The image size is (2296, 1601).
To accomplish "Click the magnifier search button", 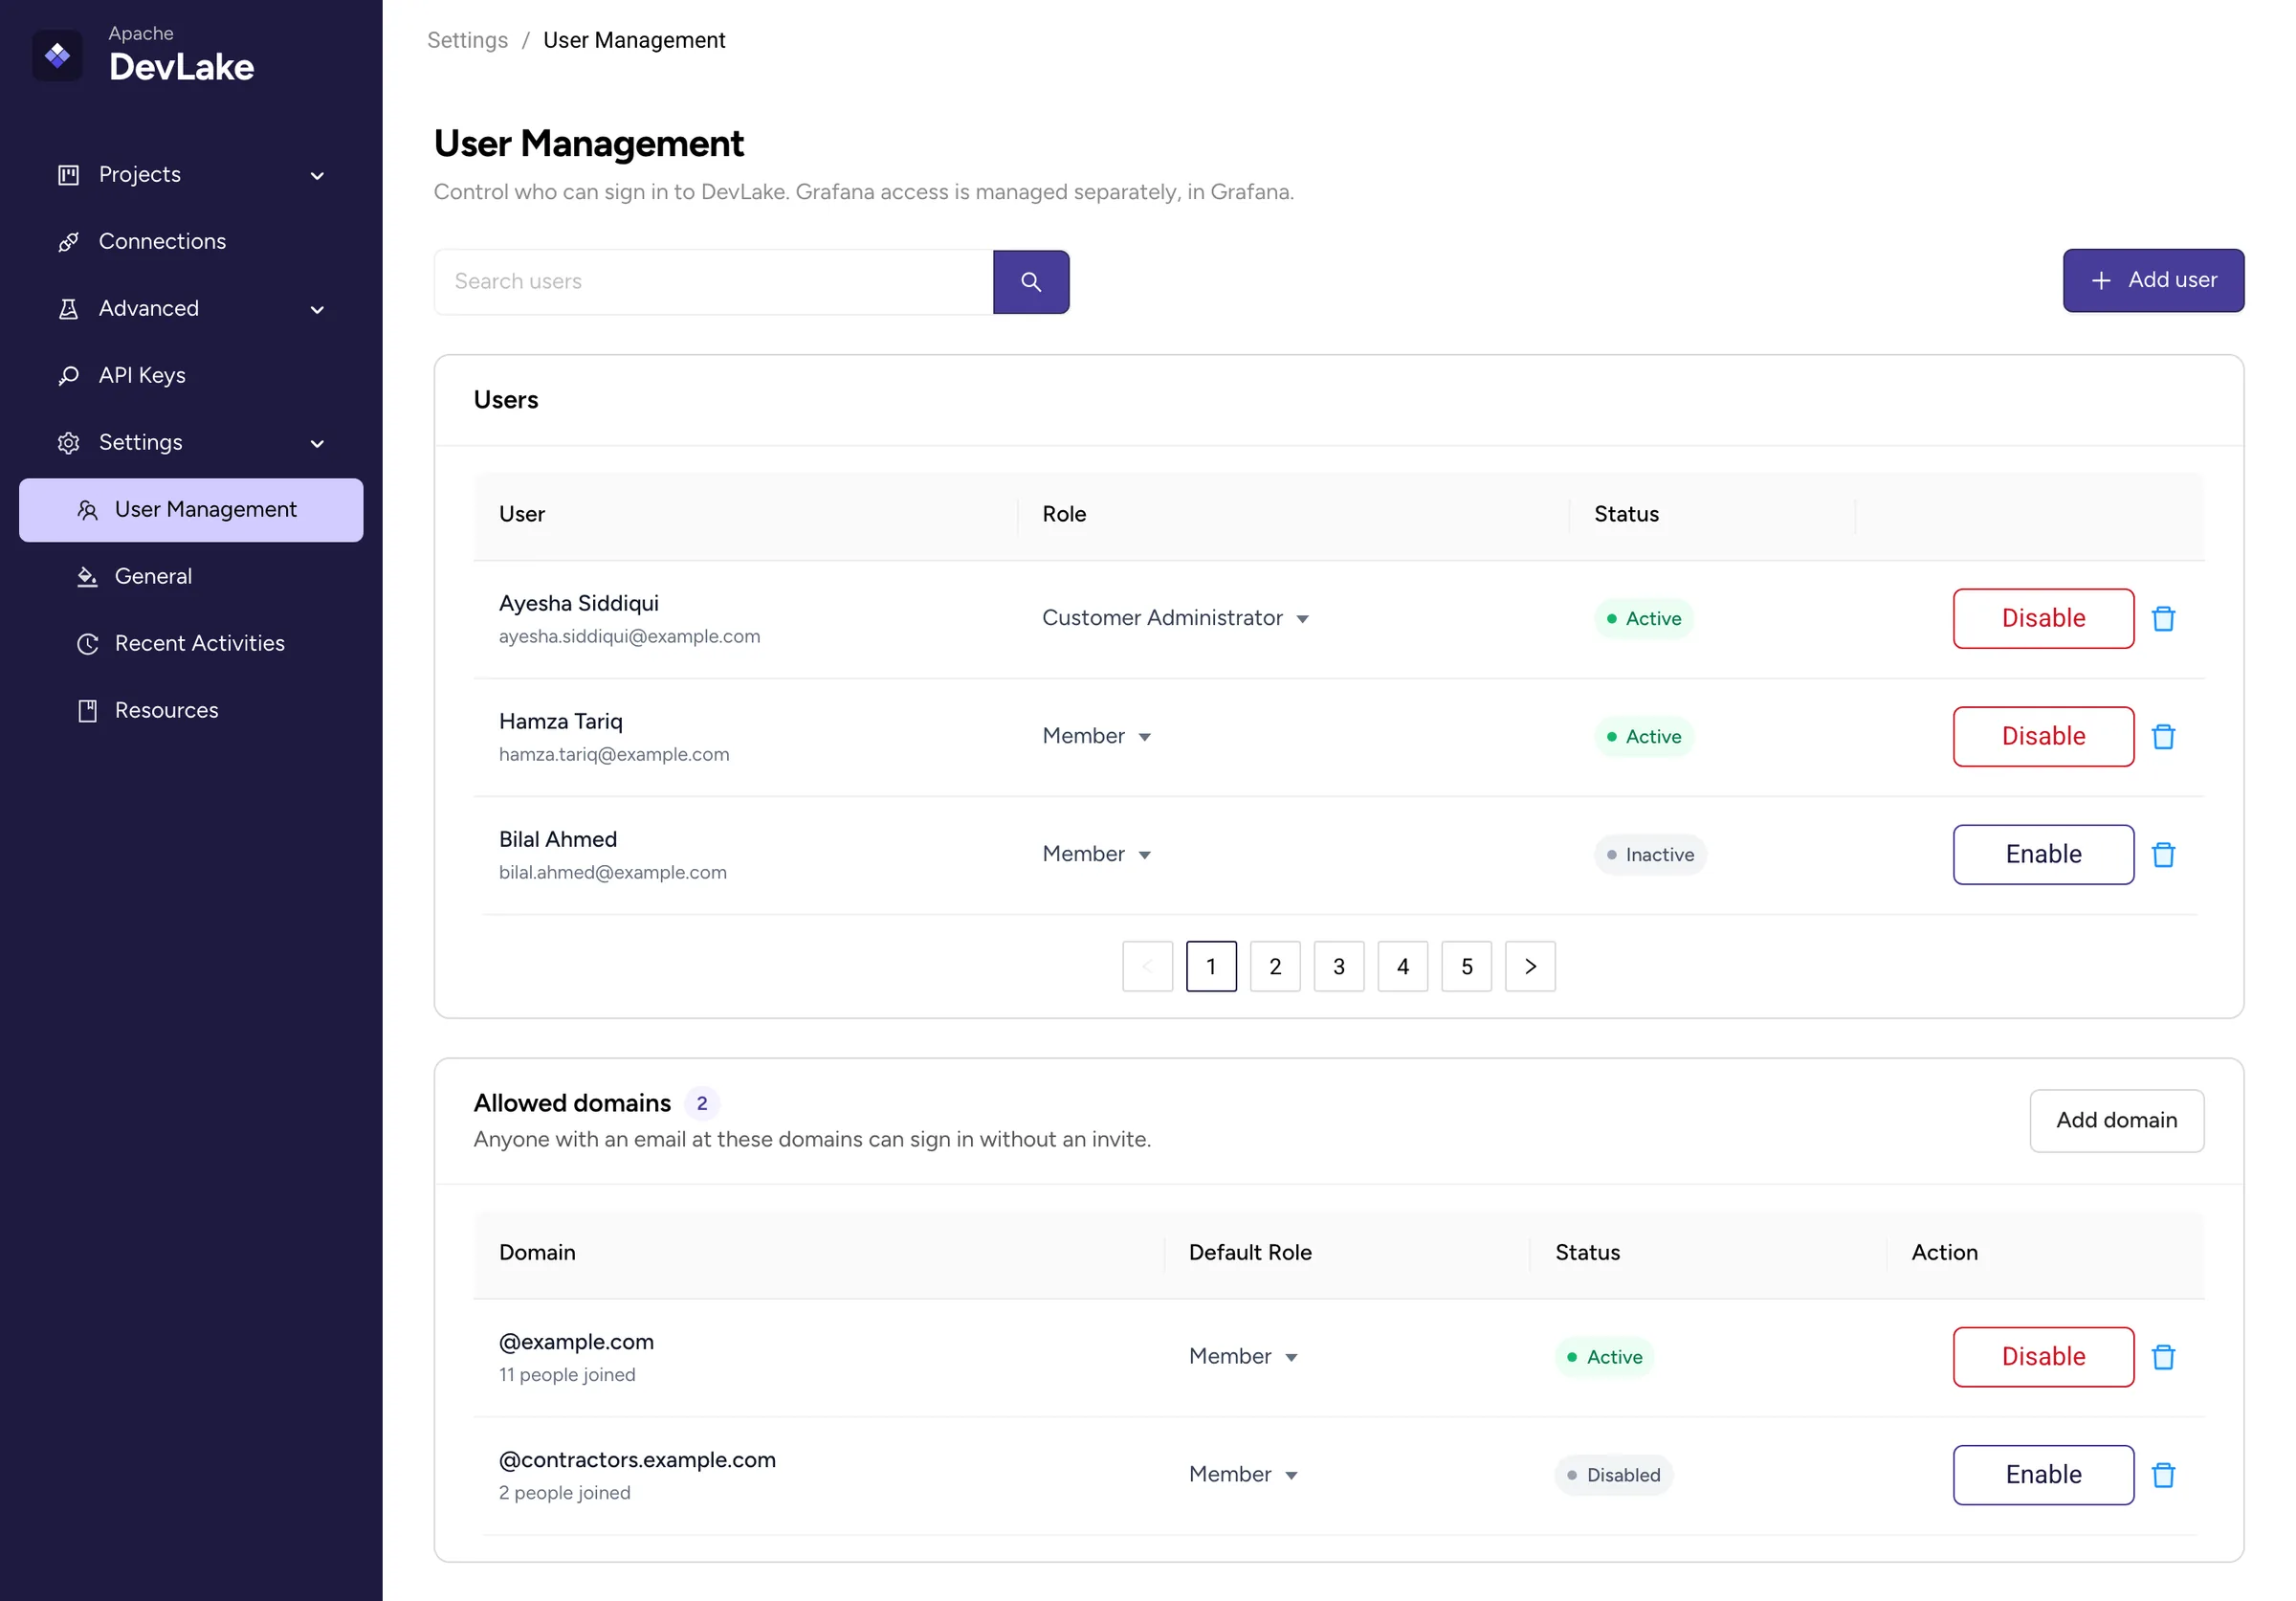I will coord(1031,282).
